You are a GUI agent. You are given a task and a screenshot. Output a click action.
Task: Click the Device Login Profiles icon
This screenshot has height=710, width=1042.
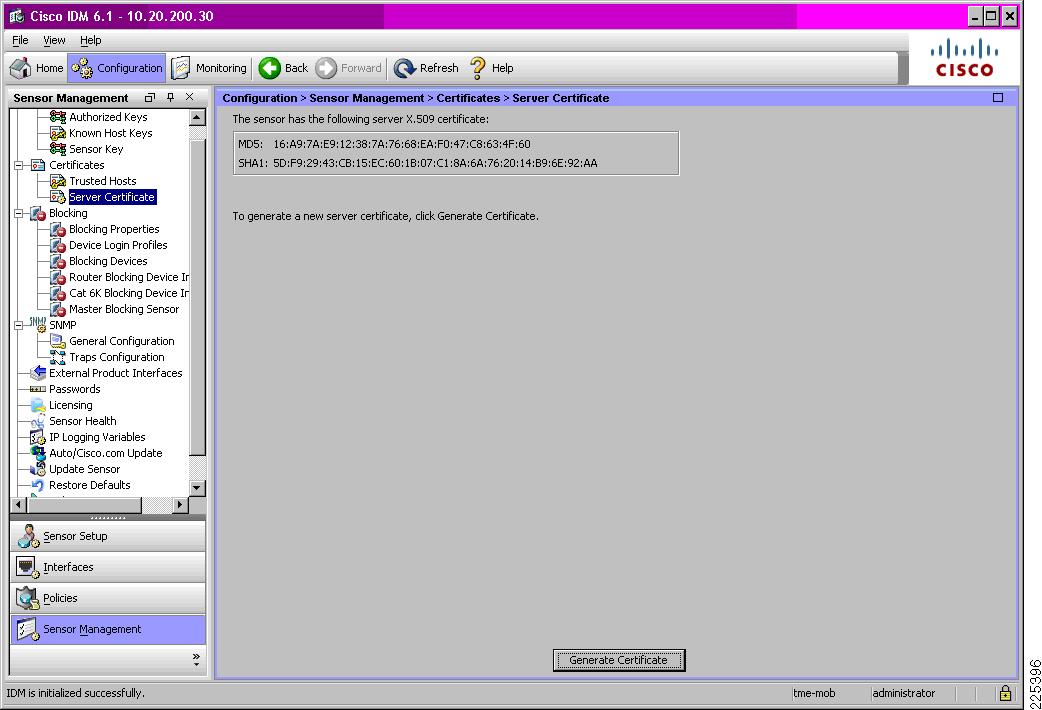58,245
